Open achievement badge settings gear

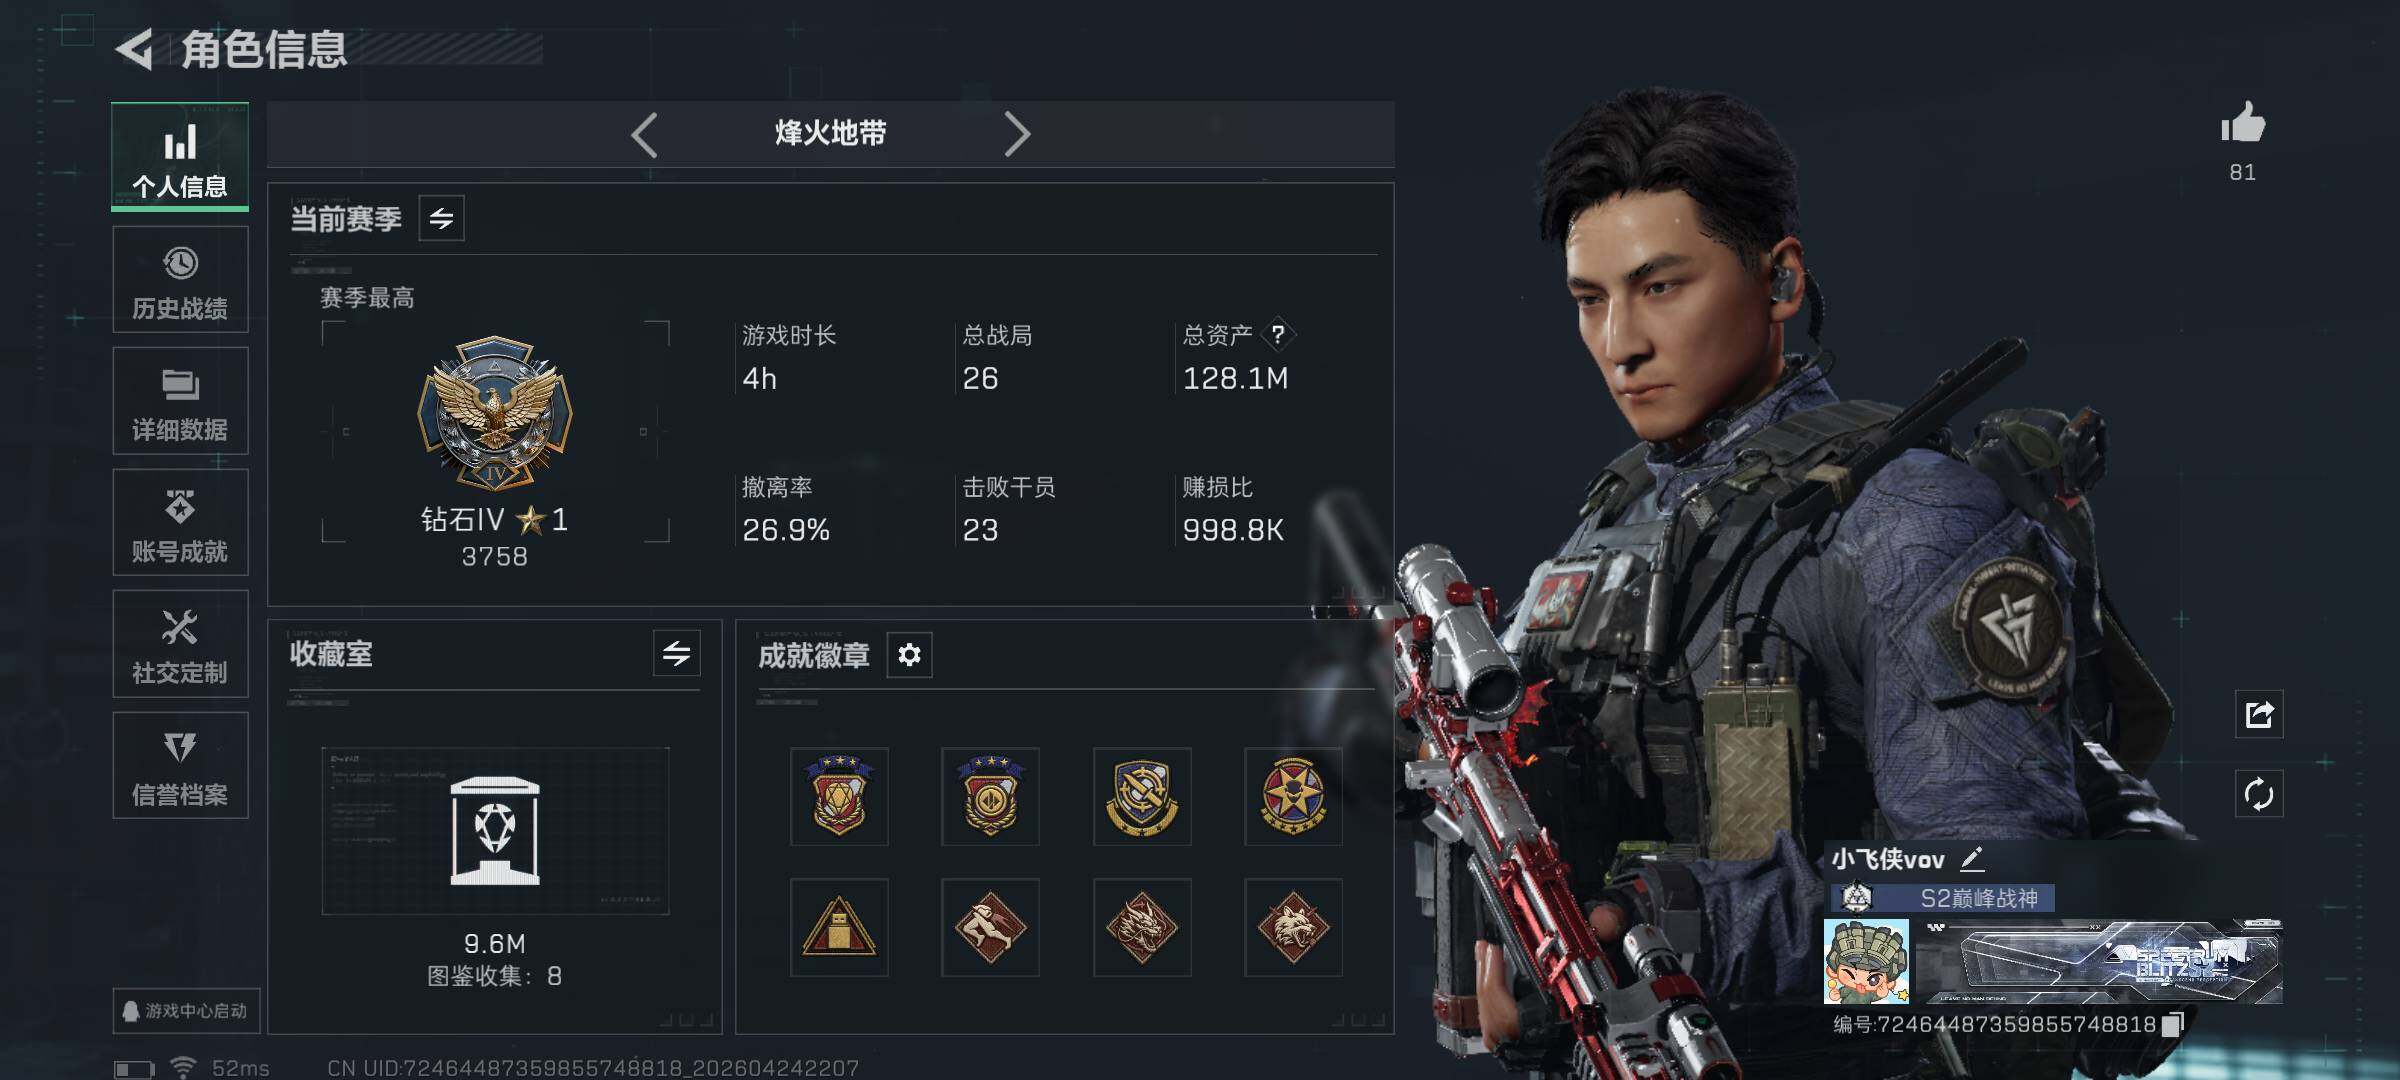tap(909, 655)
